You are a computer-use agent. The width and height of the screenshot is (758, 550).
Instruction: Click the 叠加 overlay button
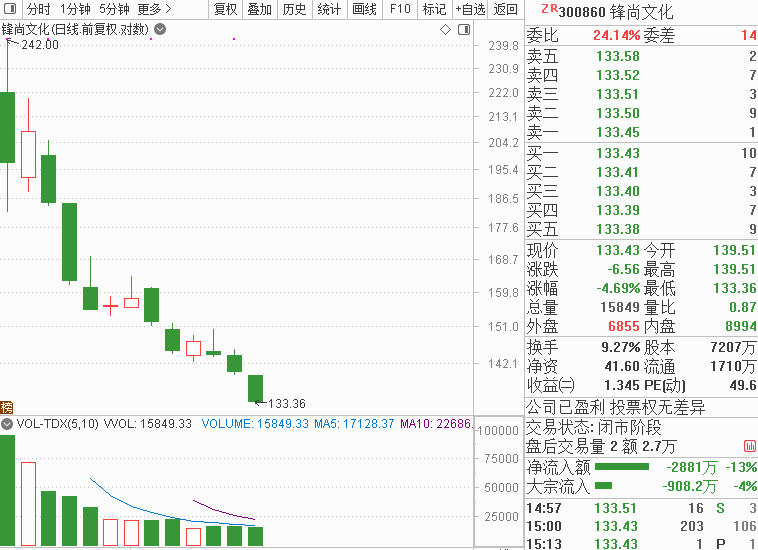260,9
